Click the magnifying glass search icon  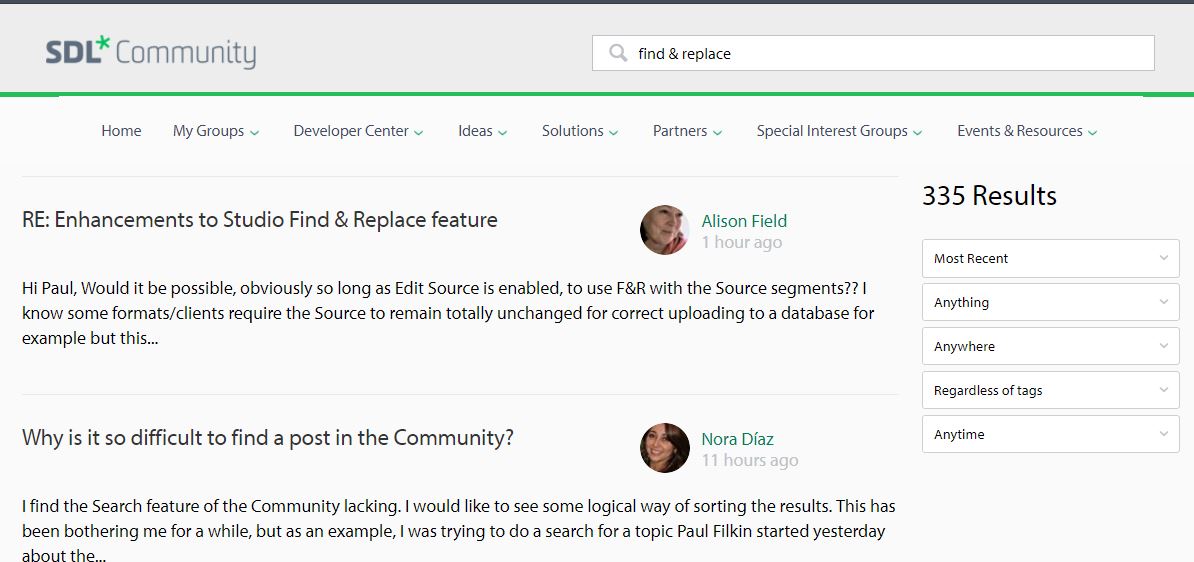(x=618, y=53)
